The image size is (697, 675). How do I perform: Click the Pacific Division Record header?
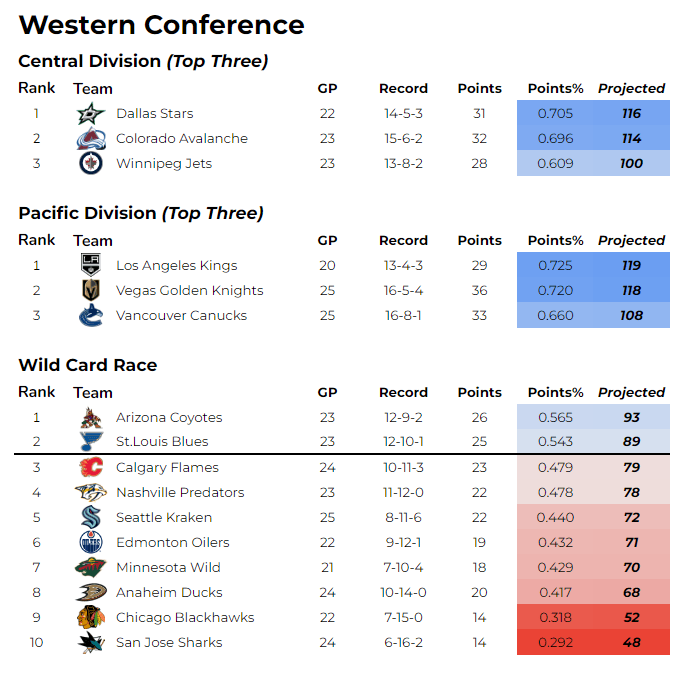(403, 240)
